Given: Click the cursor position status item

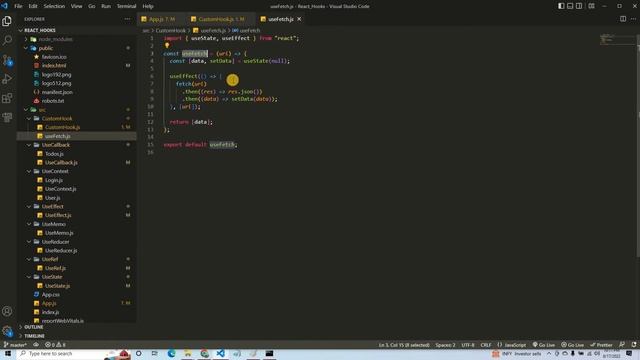Looking at the screenshot, I should 404,345.
